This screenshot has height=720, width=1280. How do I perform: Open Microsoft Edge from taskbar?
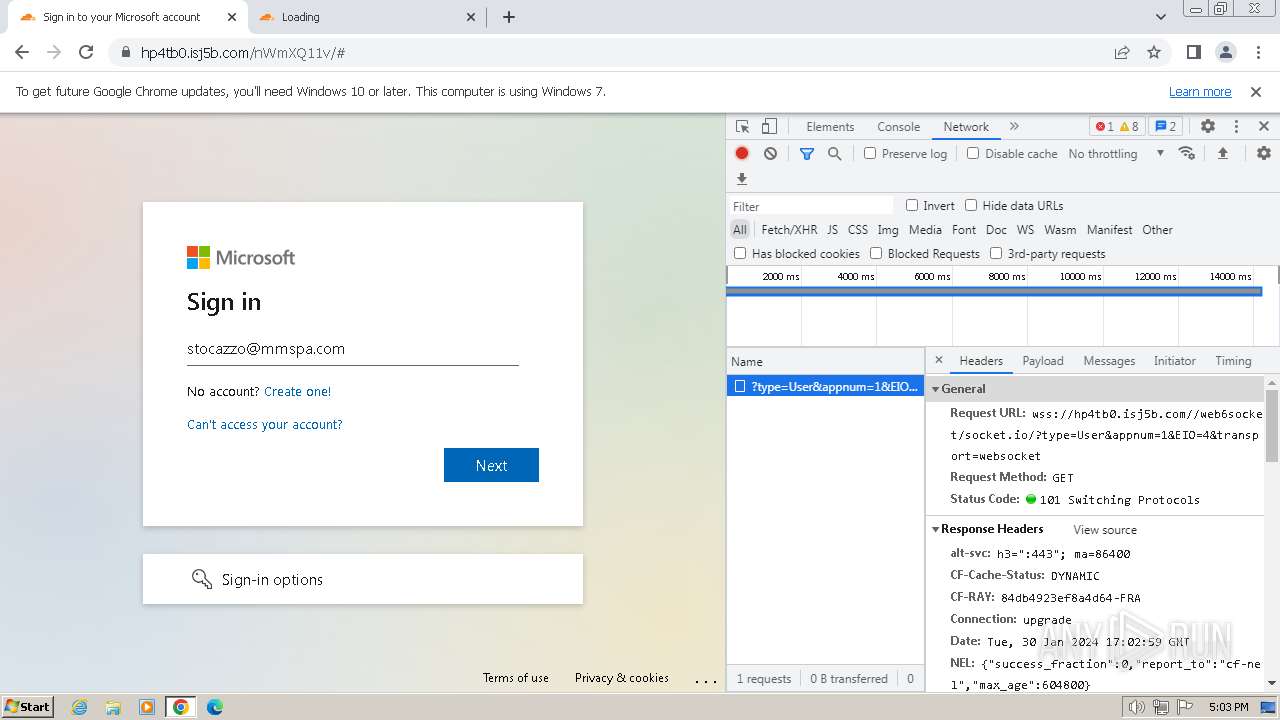[215, 707]
